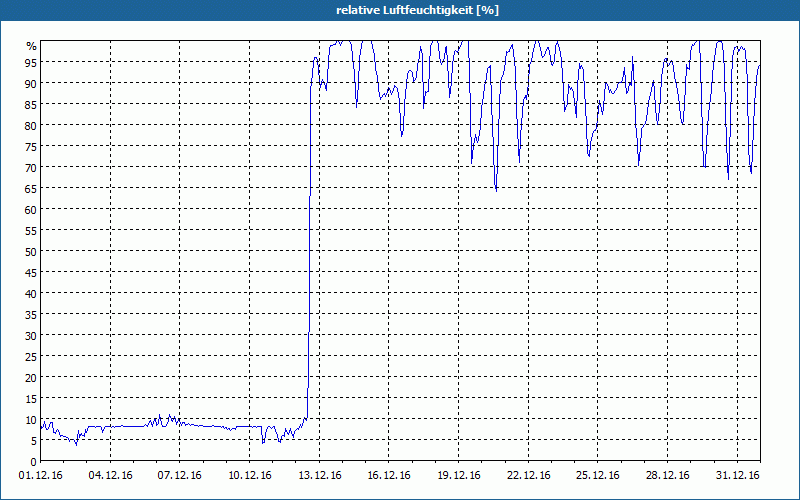Select the 04.12.16 date label
This screenshot has height=500, width=800.
coord(110,476)
